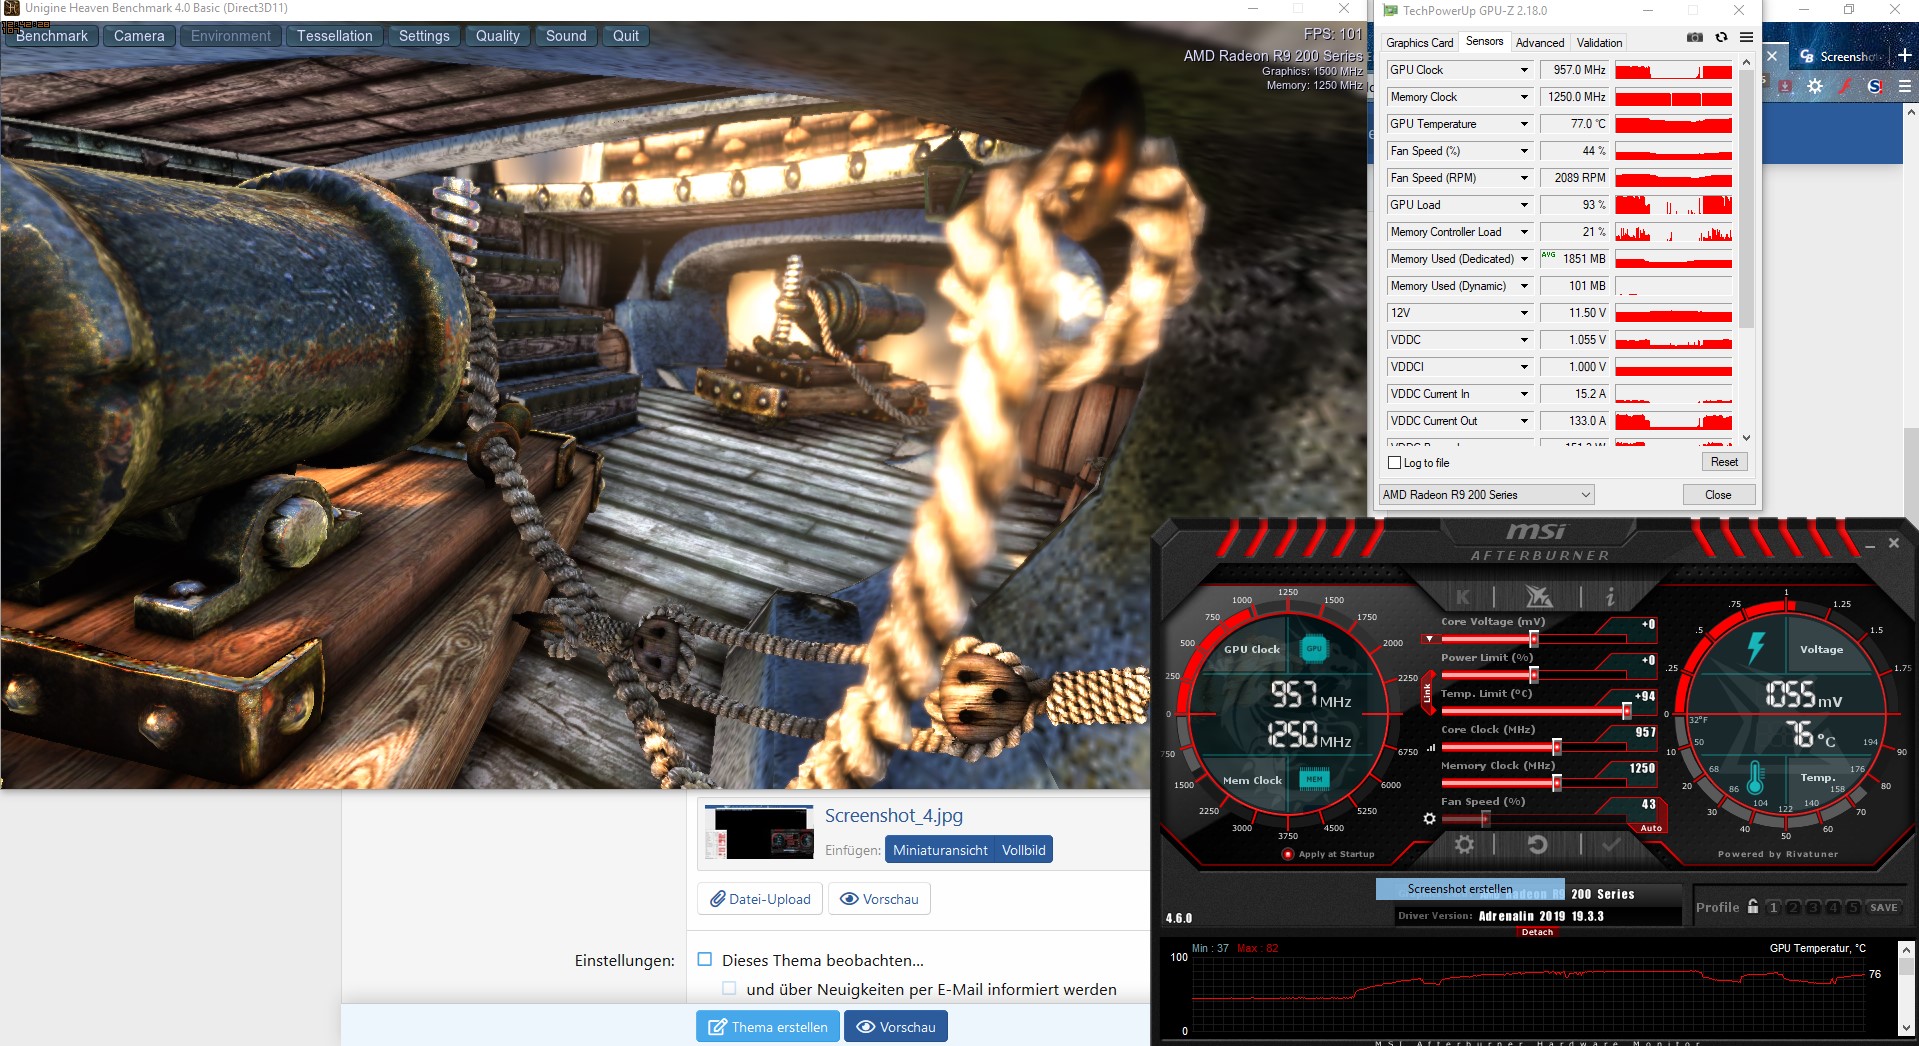Open the browser hamburger menu

point(1905,87)
